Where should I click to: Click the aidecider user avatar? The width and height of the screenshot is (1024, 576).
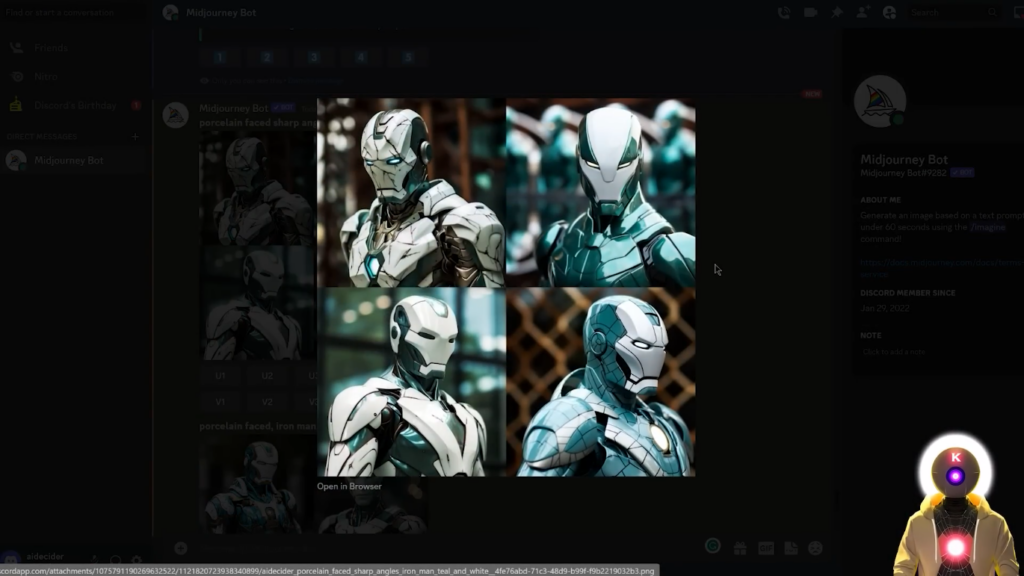pos(11,558)
